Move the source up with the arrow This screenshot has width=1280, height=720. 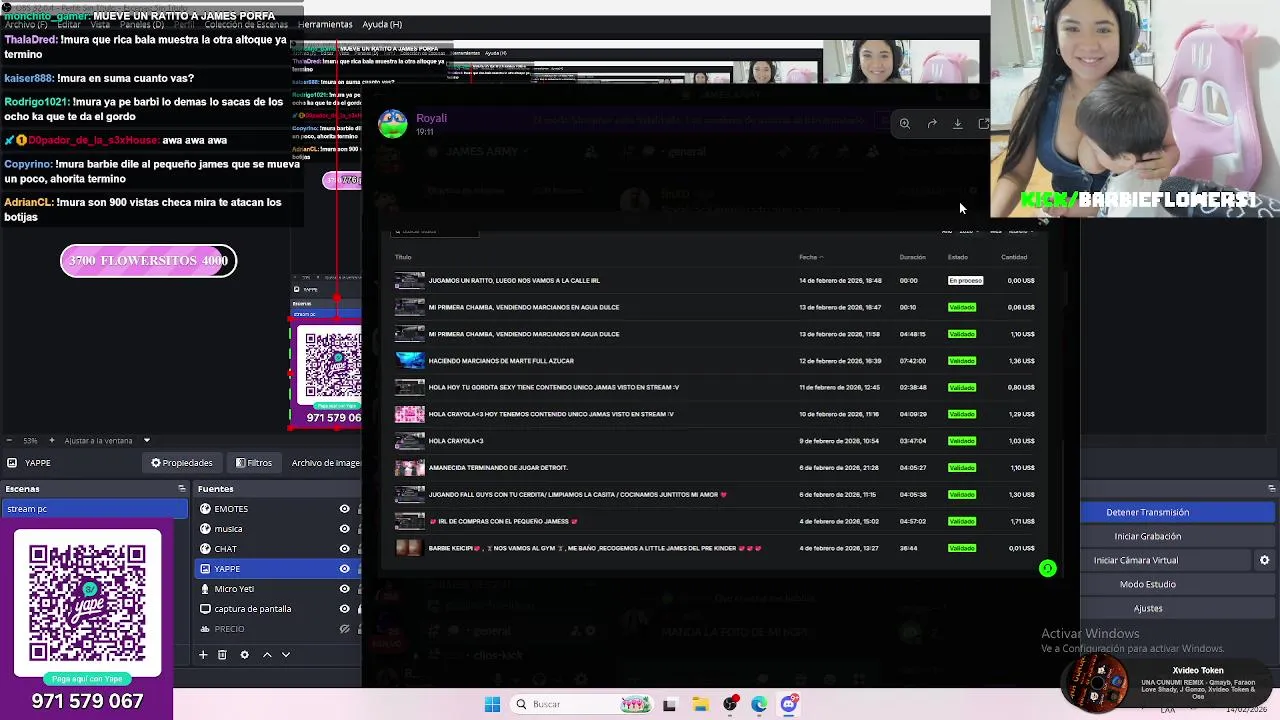pyautogui.click(x=267, y=655)
